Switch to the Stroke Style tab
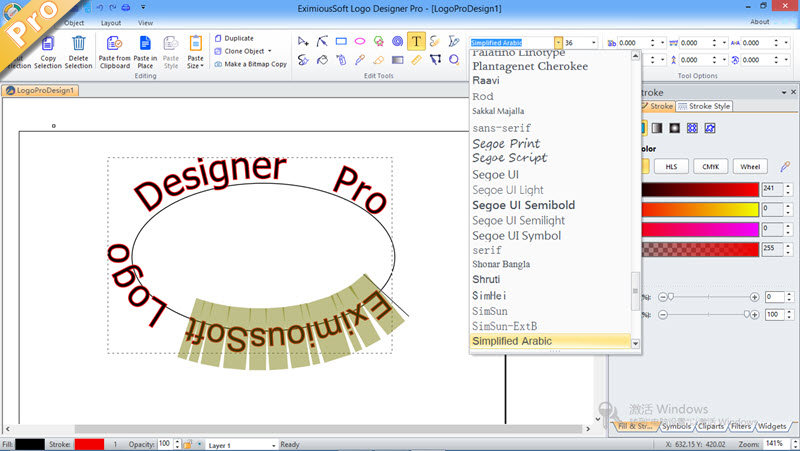Image resolution: width=800 pixels, height=451 pixels. [705, 106]
